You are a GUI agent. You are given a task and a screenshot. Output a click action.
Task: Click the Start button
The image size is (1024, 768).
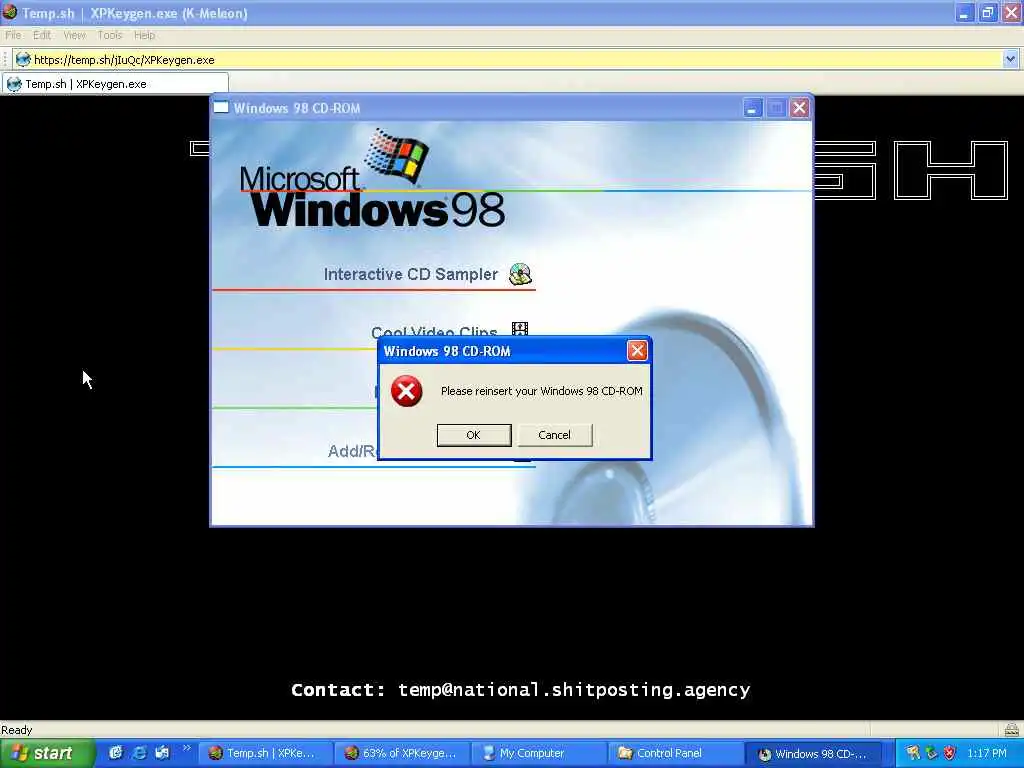pyautogui.click(x=46, y=753)
